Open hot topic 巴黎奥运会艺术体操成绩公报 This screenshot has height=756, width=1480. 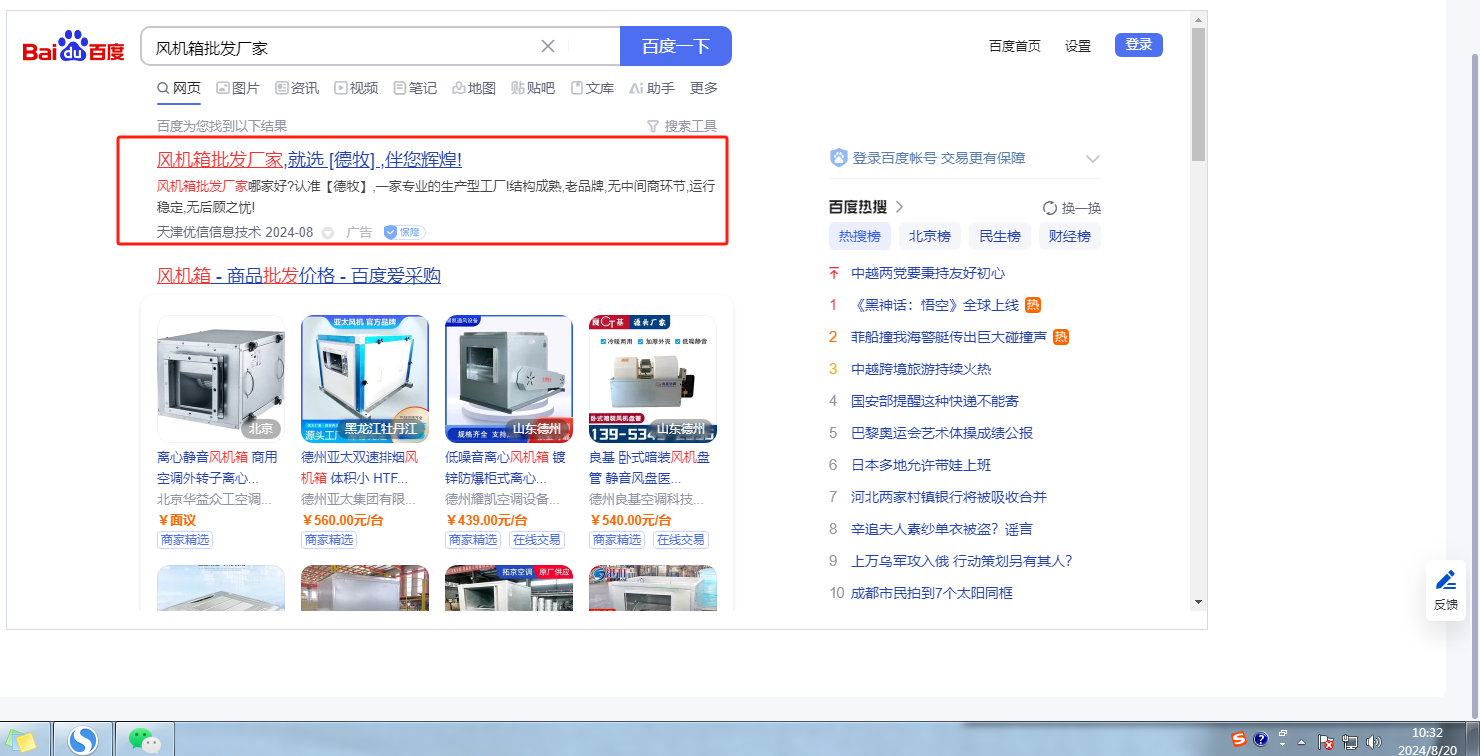pos(942,433)
